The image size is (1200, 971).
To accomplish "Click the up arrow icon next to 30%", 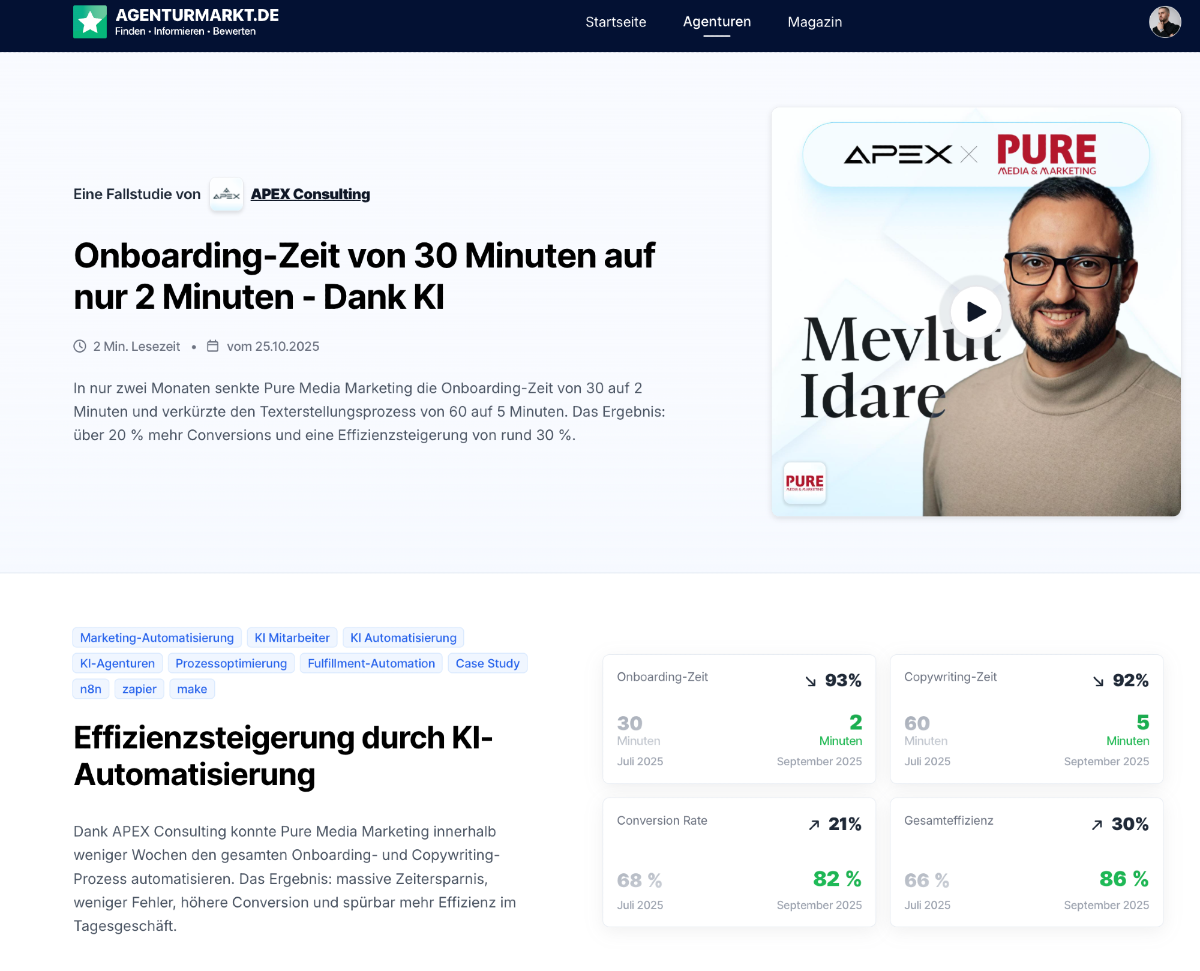I will pyautogui.click(x=1097, y=825).
